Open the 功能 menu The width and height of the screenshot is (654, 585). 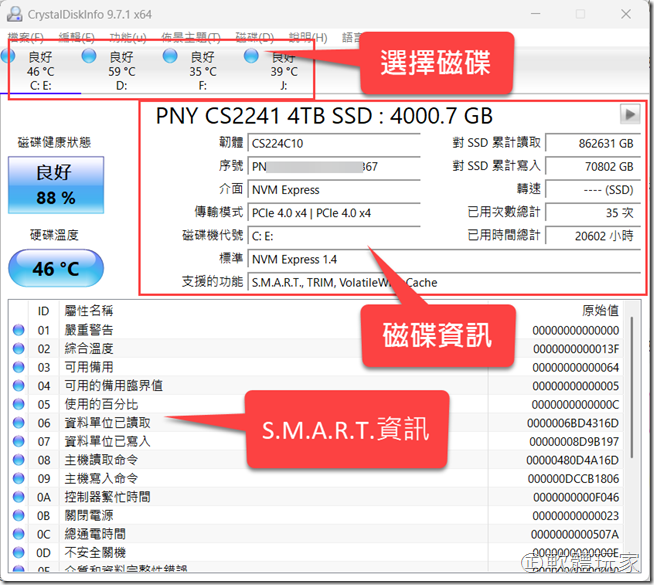(x=128, y=38)
